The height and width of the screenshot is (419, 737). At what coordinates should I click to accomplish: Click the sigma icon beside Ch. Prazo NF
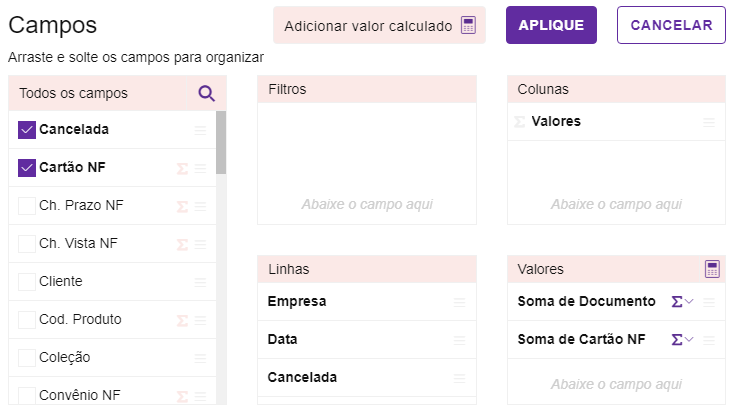(182, 206)
